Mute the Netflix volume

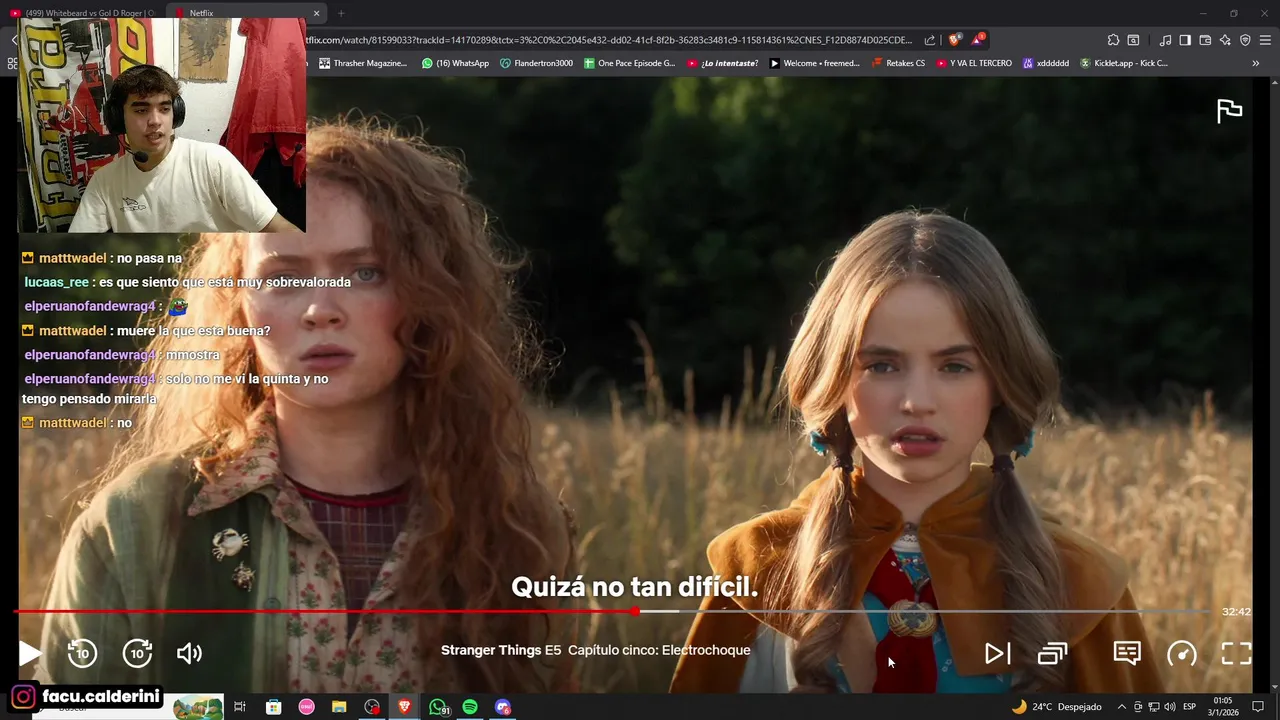tap(189, 653)
